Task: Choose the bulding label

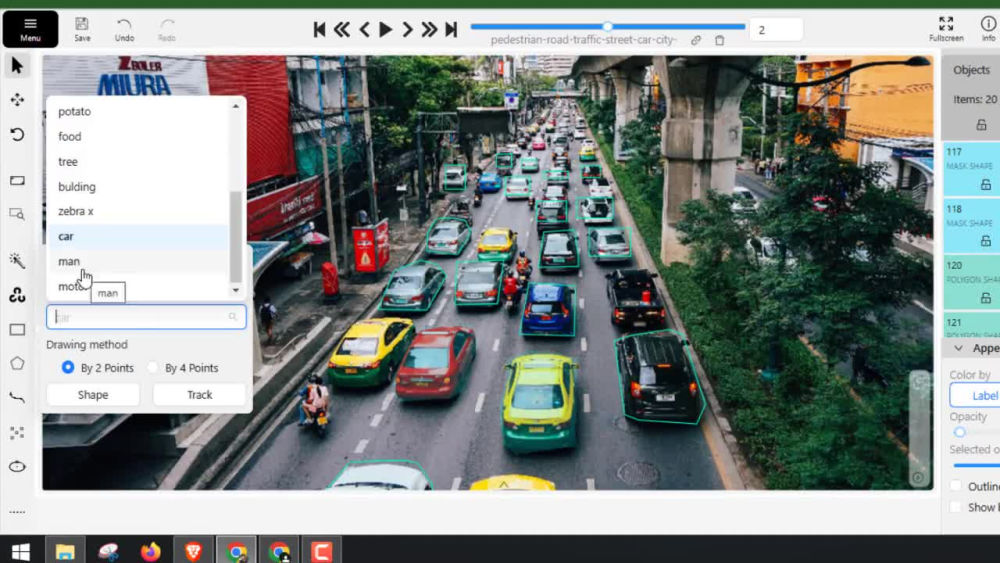Action: pos(138,187)
